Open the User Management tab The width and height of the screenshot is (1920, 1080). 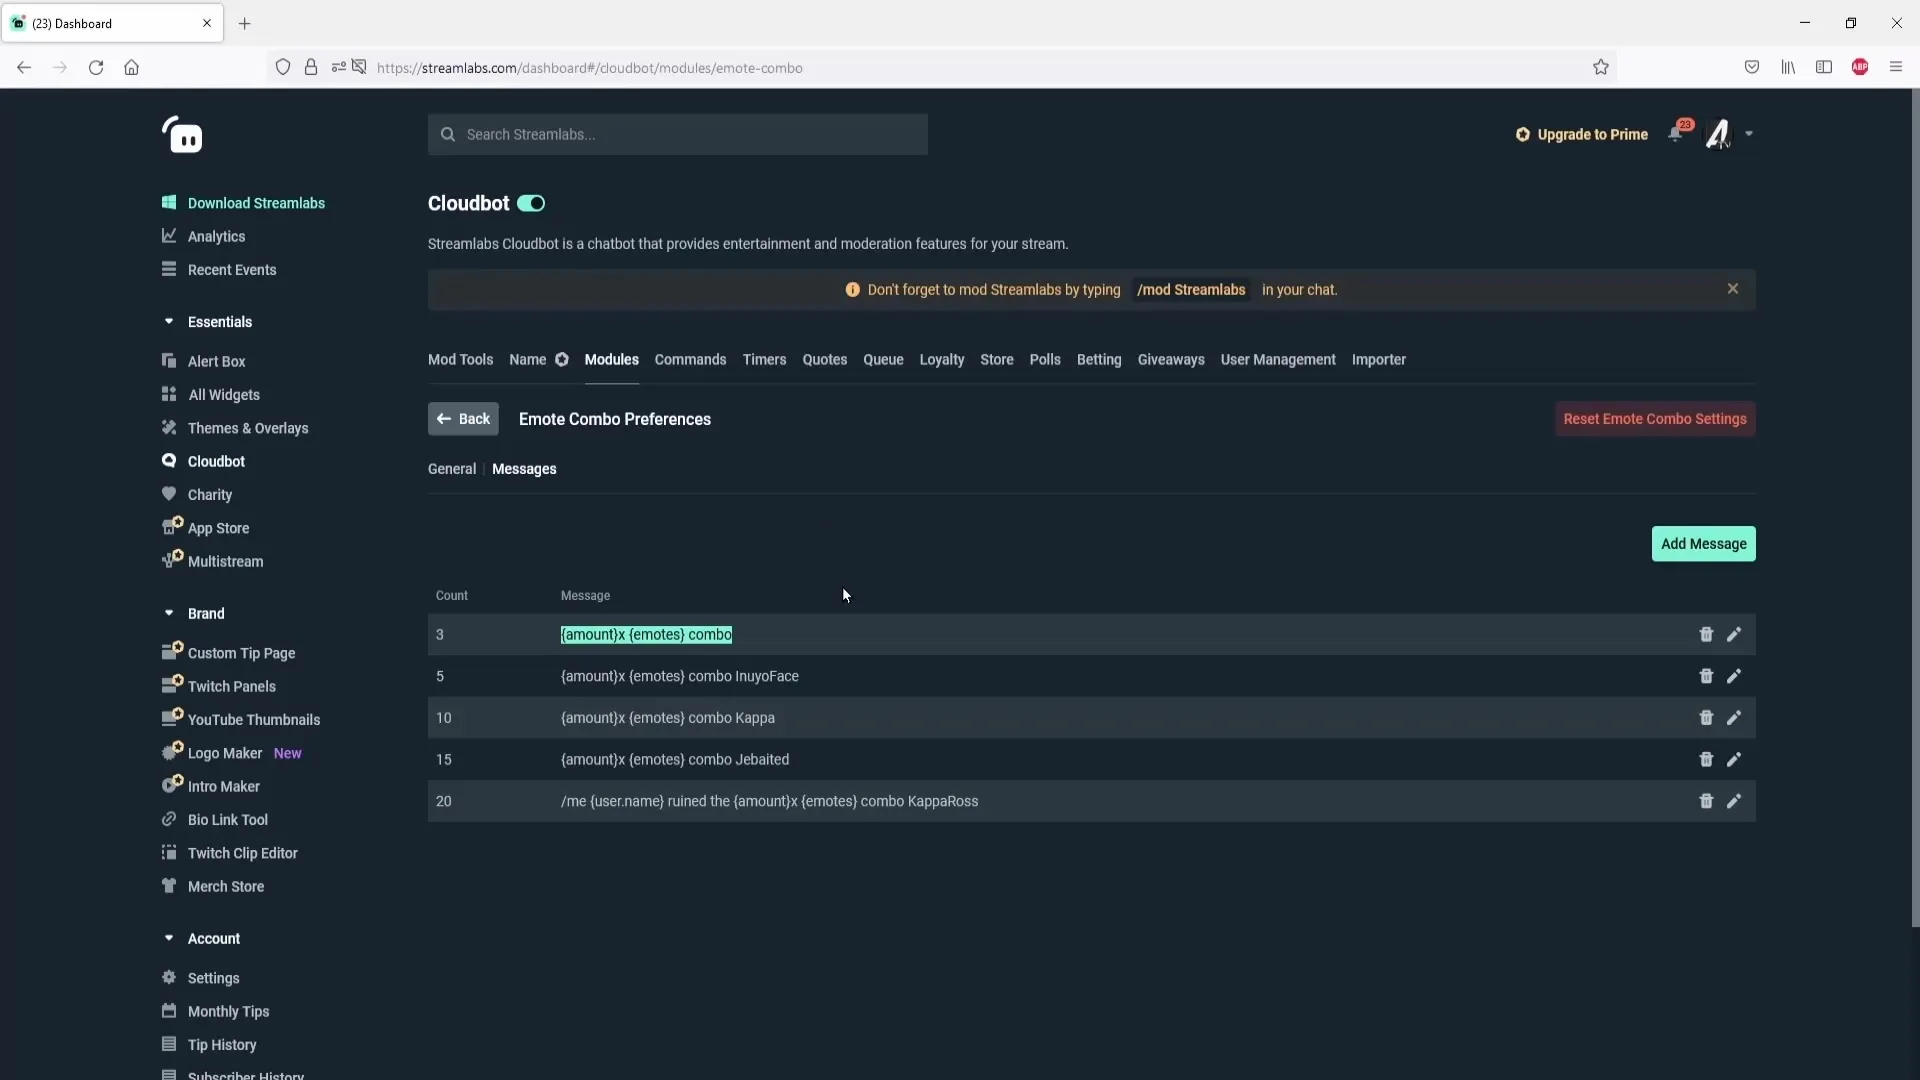point(1278,360)
